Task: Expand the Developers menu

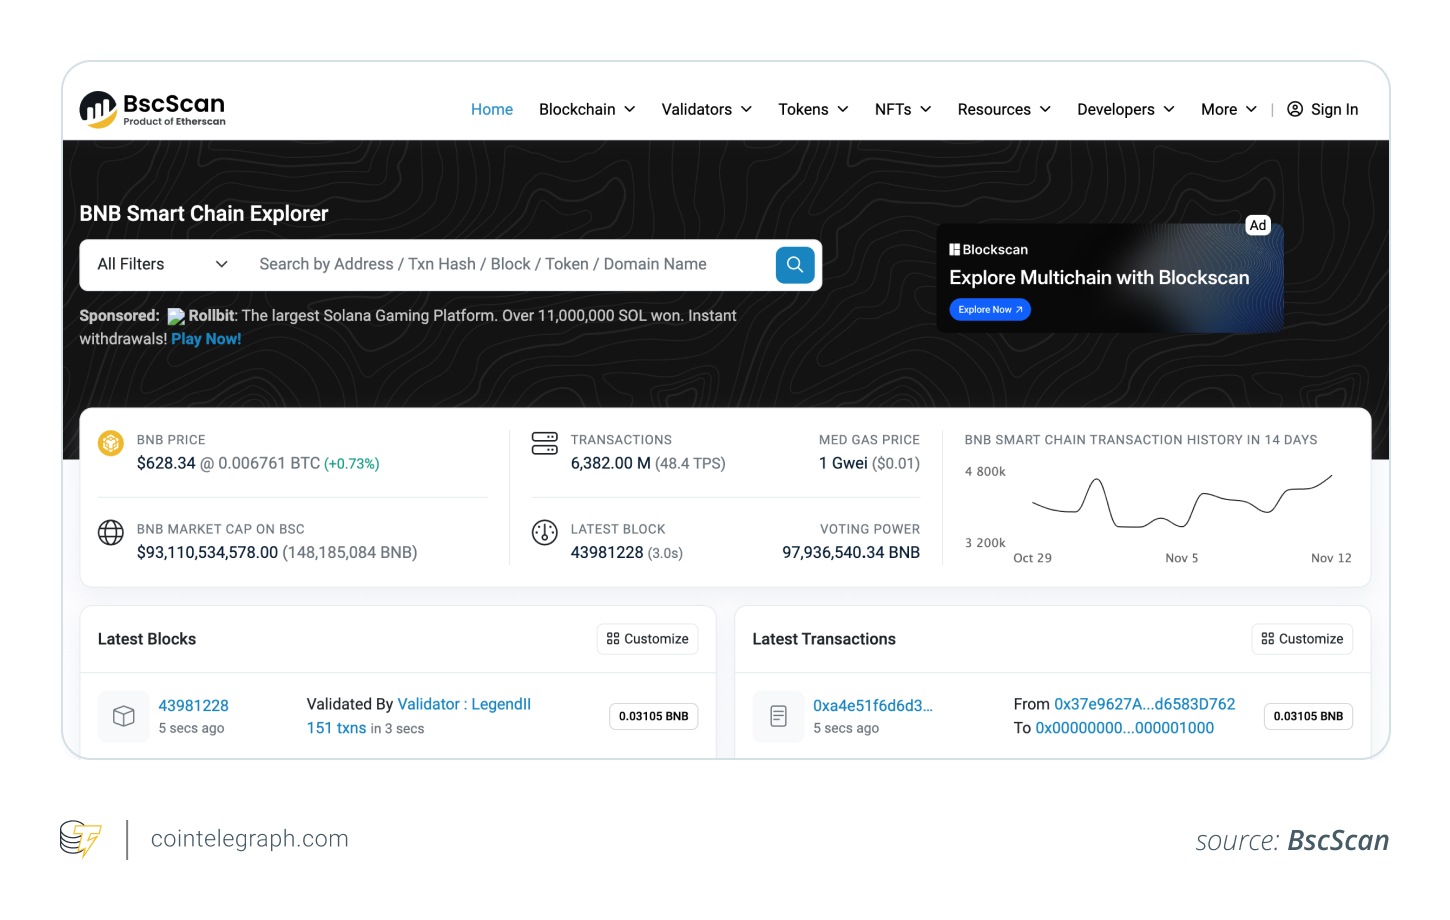Action: (1126, 109)
